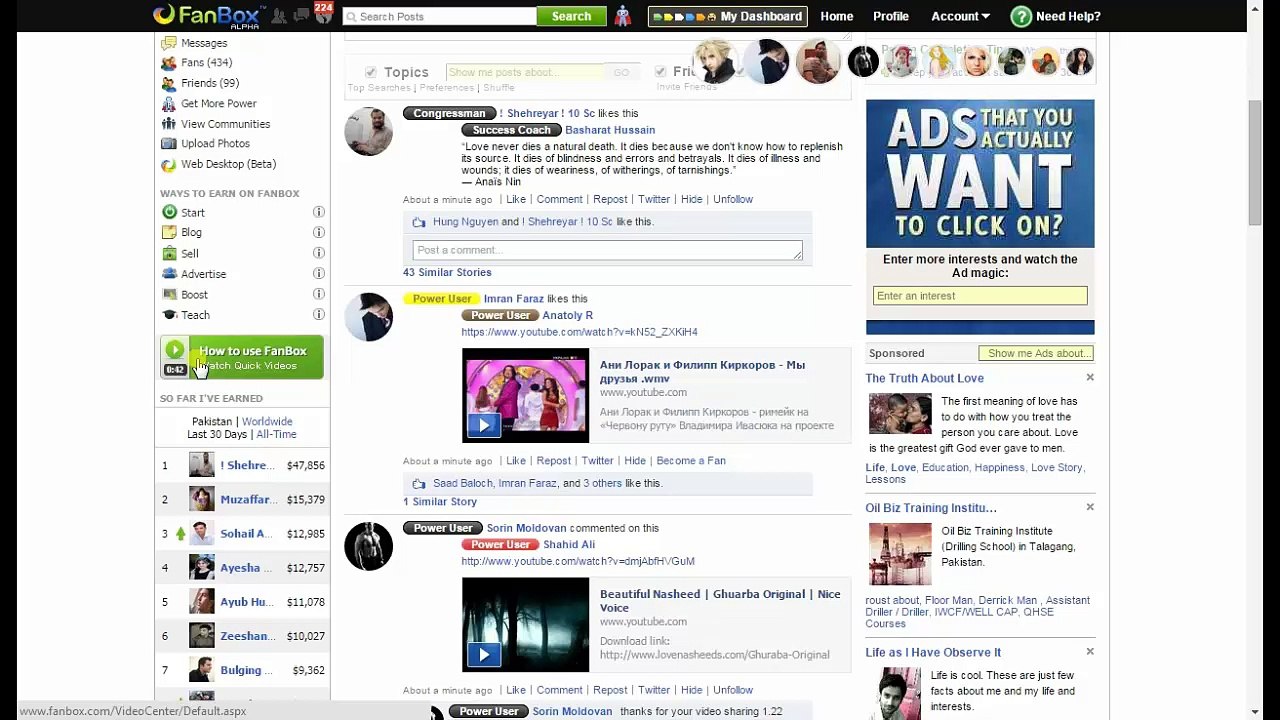Expand the Account dropdown menu

(960, 16)
